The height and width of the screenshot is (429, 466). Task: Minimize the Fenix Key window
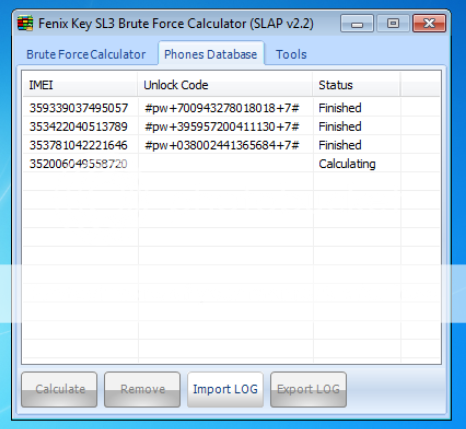click(x=357, y=24)
